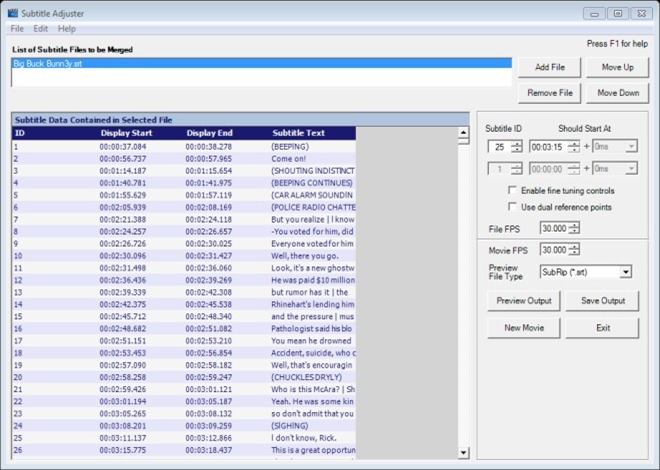Select subtitle row 2 'Come on!'

[184, 159]
